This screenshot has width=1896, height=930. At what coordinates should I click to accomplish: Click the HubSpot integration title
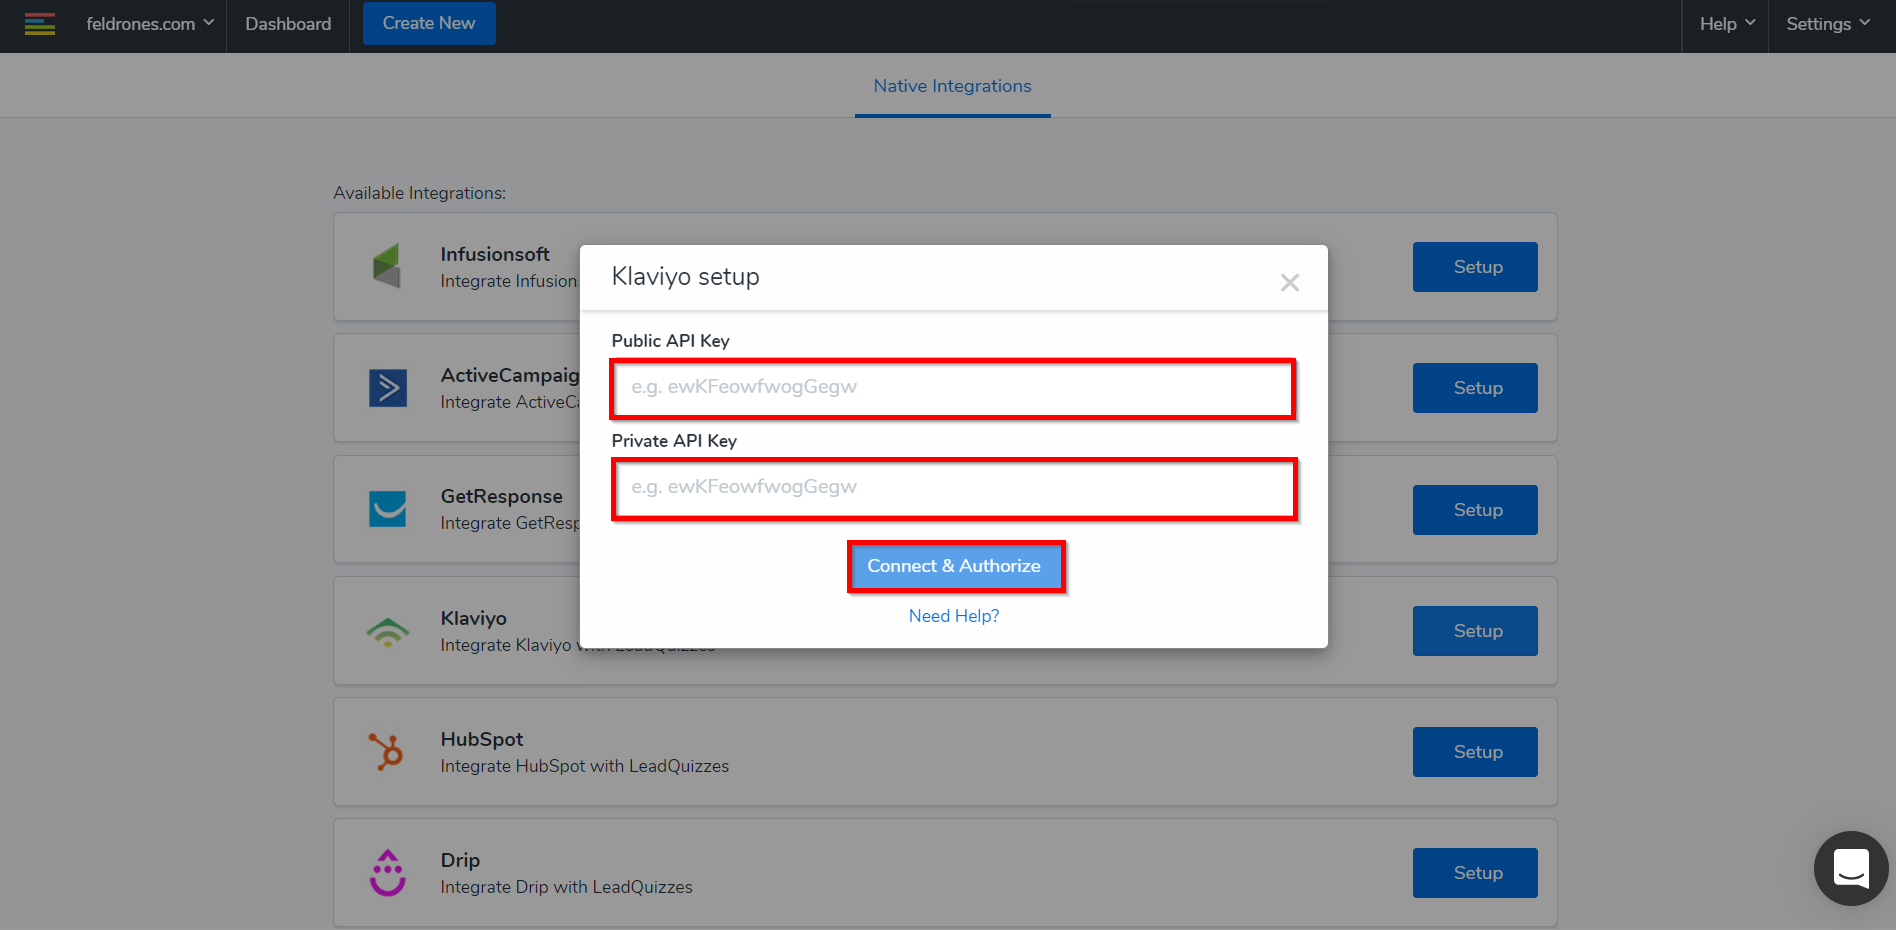482,739
